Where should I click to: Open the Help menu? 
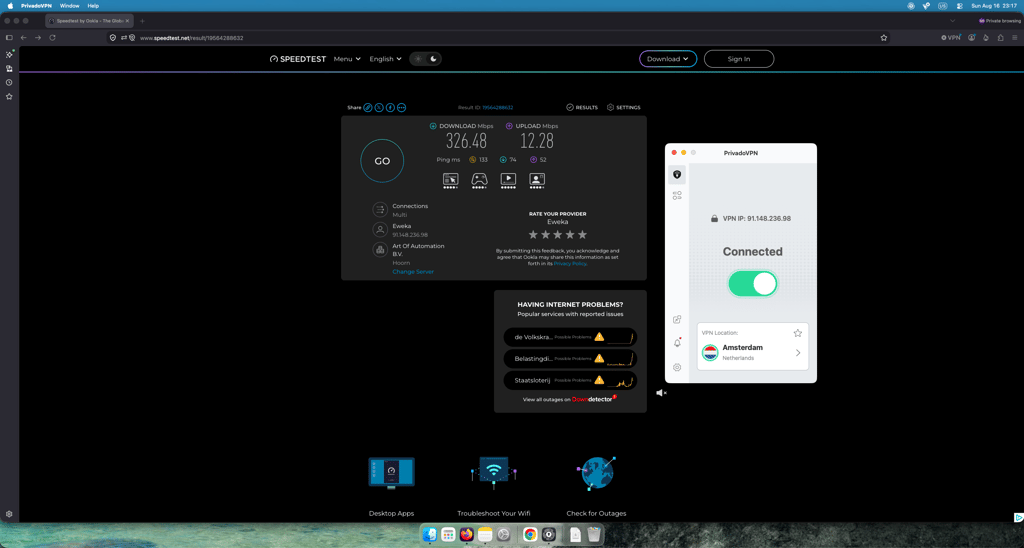pos(93,6)
